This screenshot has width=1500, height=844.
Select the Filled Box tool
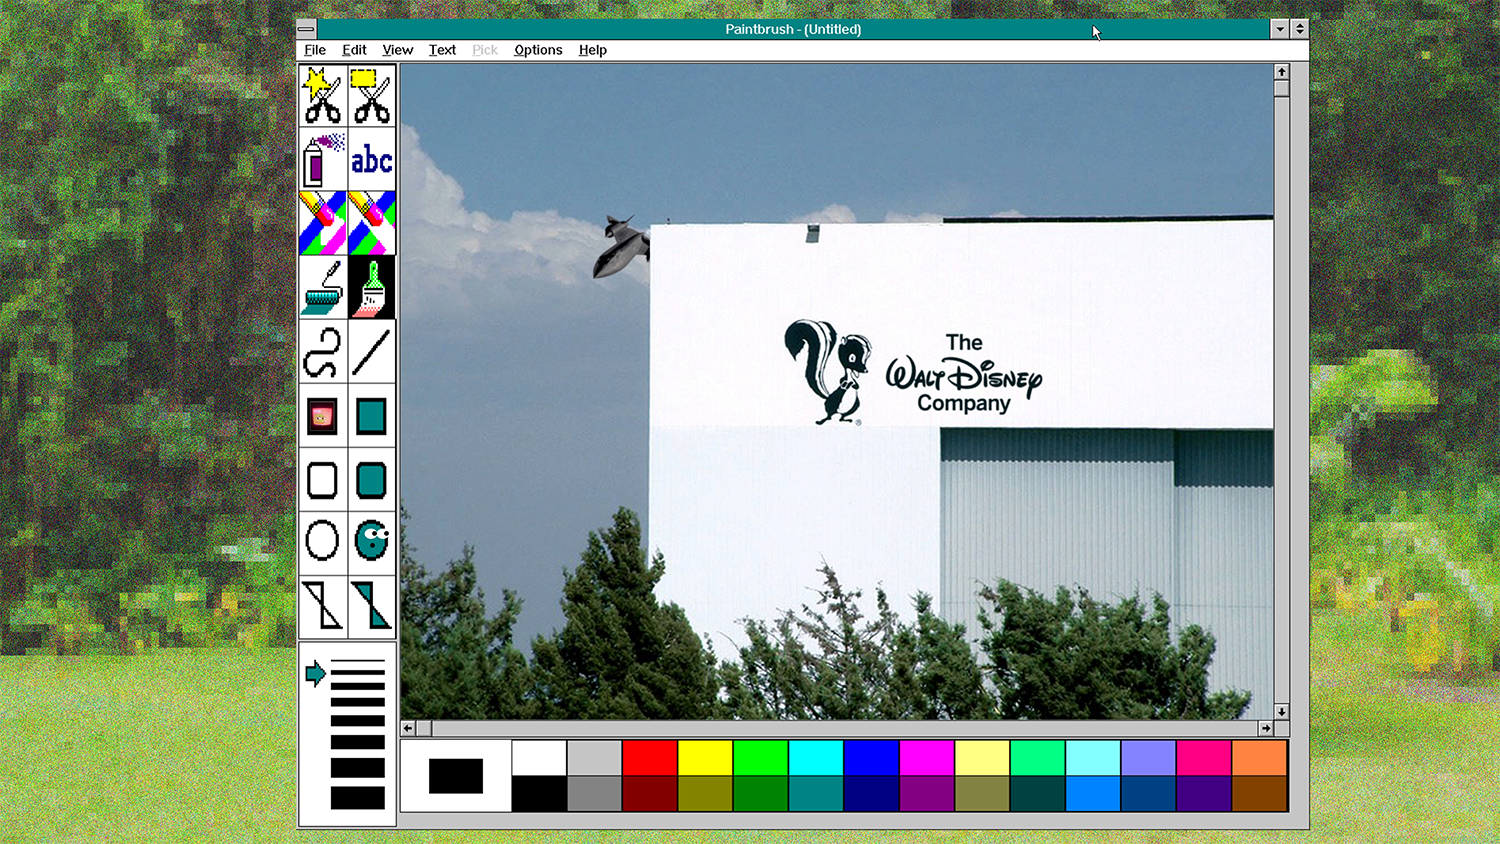(x=372, y=415)
